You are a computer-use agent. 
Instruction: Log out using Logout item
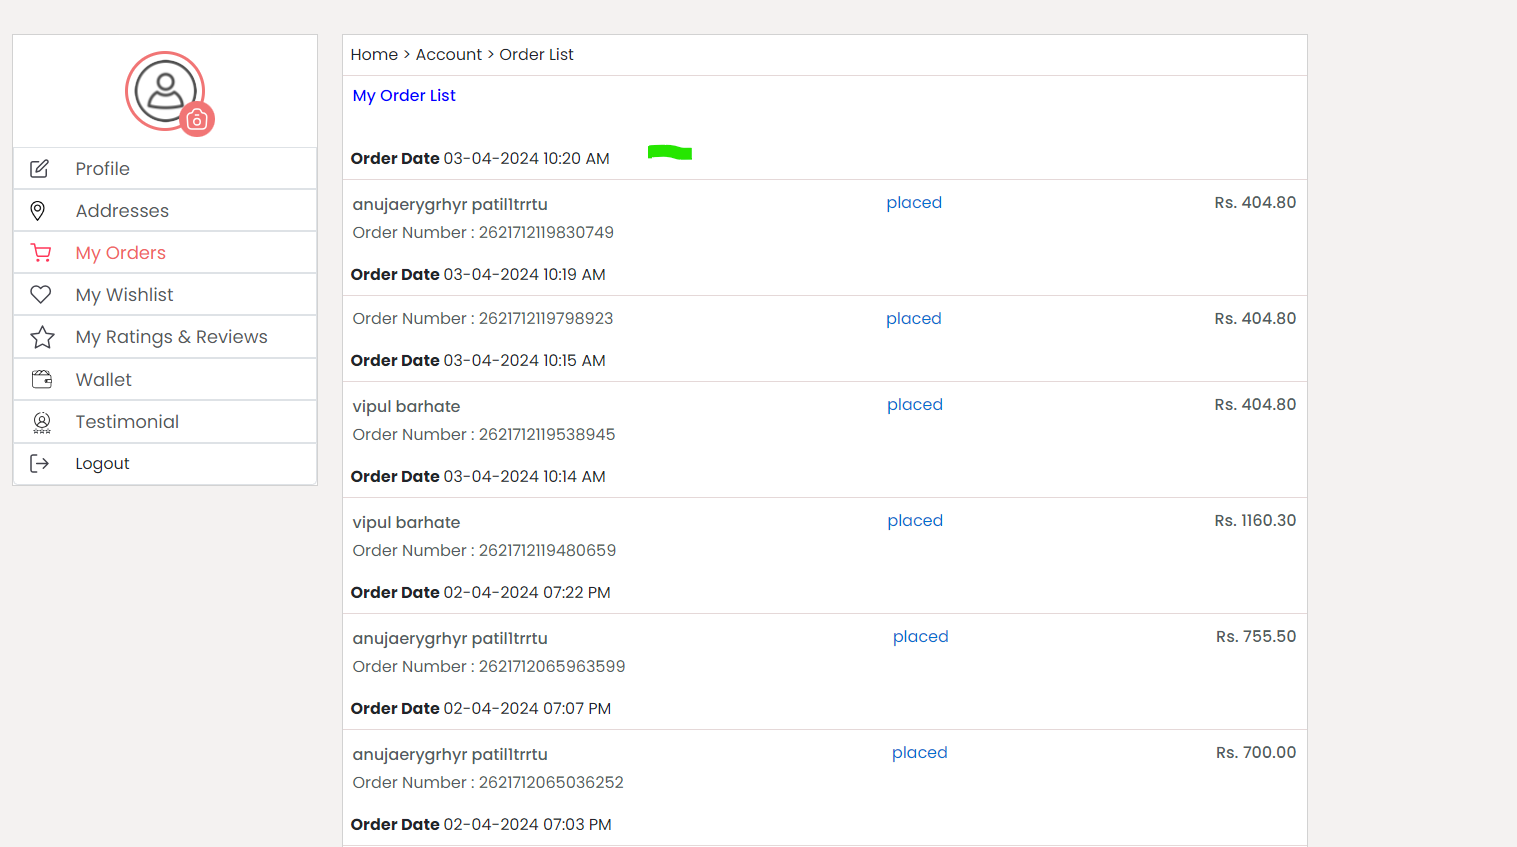point(165,464)
